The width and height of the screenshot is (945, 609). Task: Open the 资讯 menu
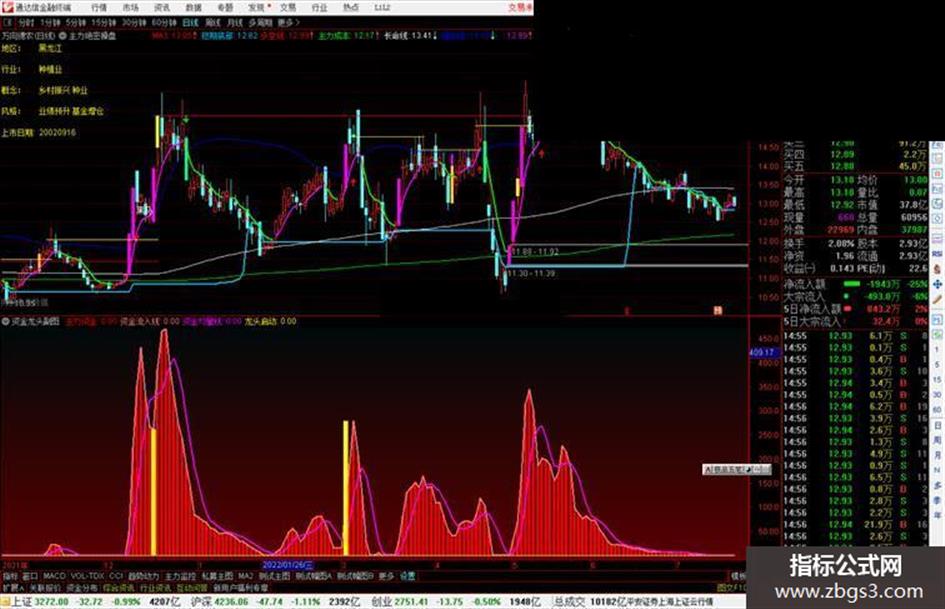coord(162,8)
